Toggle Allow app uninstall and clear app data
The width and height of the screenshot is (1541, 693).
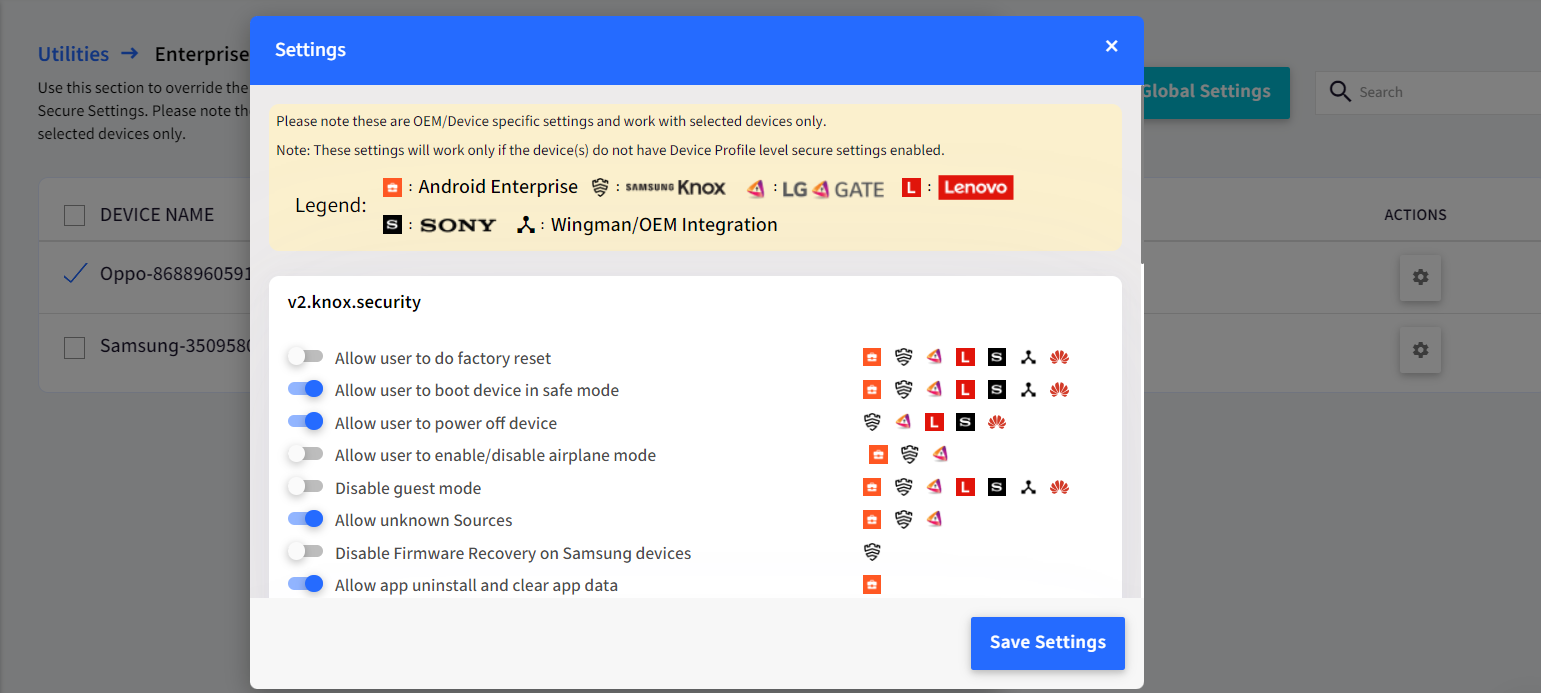[305, 584]
